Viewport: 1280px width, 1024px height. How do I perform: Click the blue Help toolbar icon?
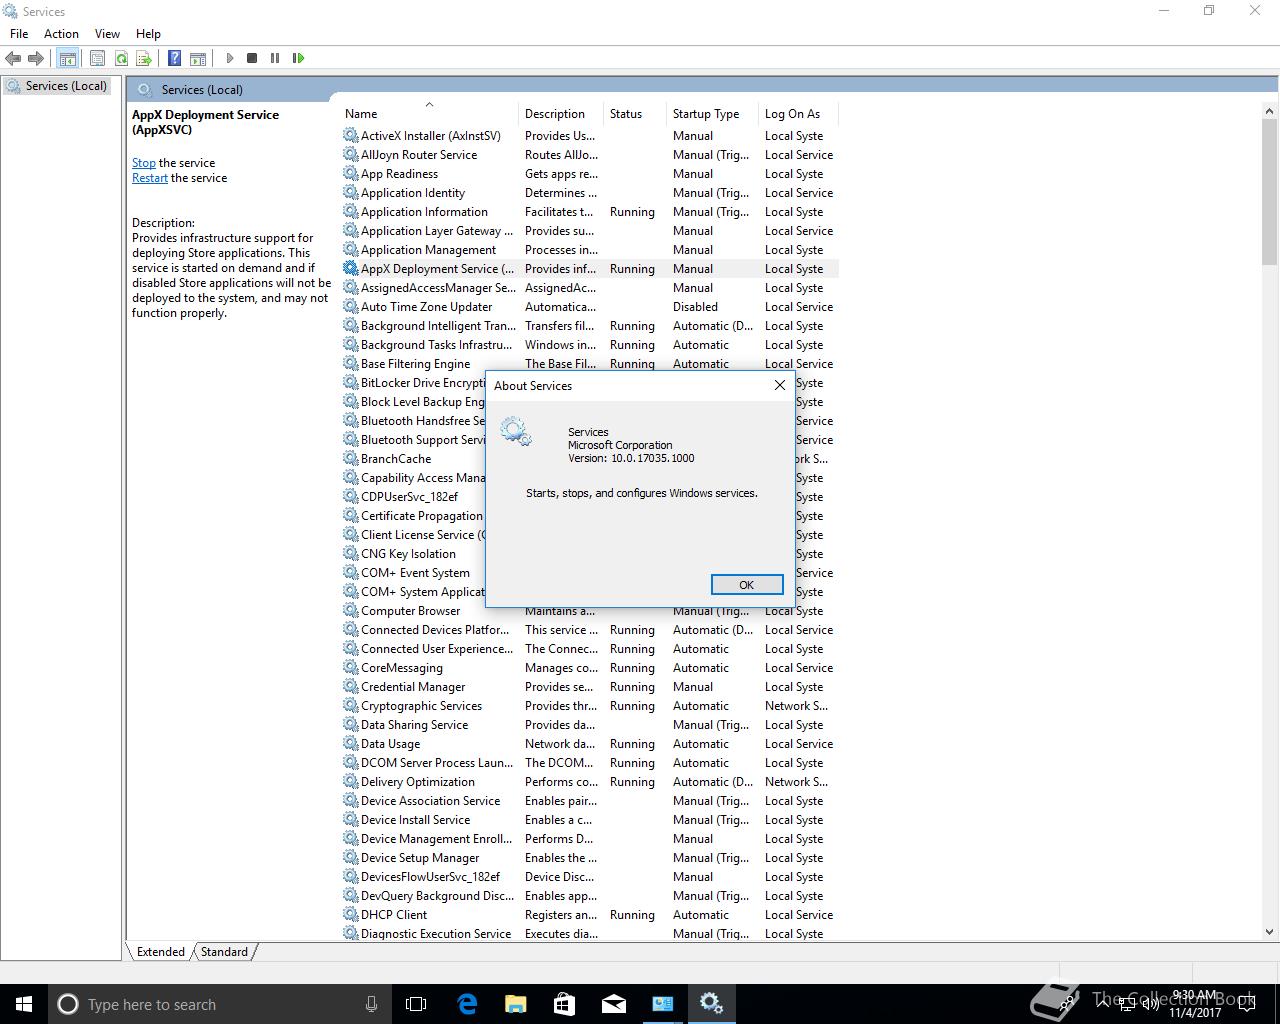click(x=174, y=58)
